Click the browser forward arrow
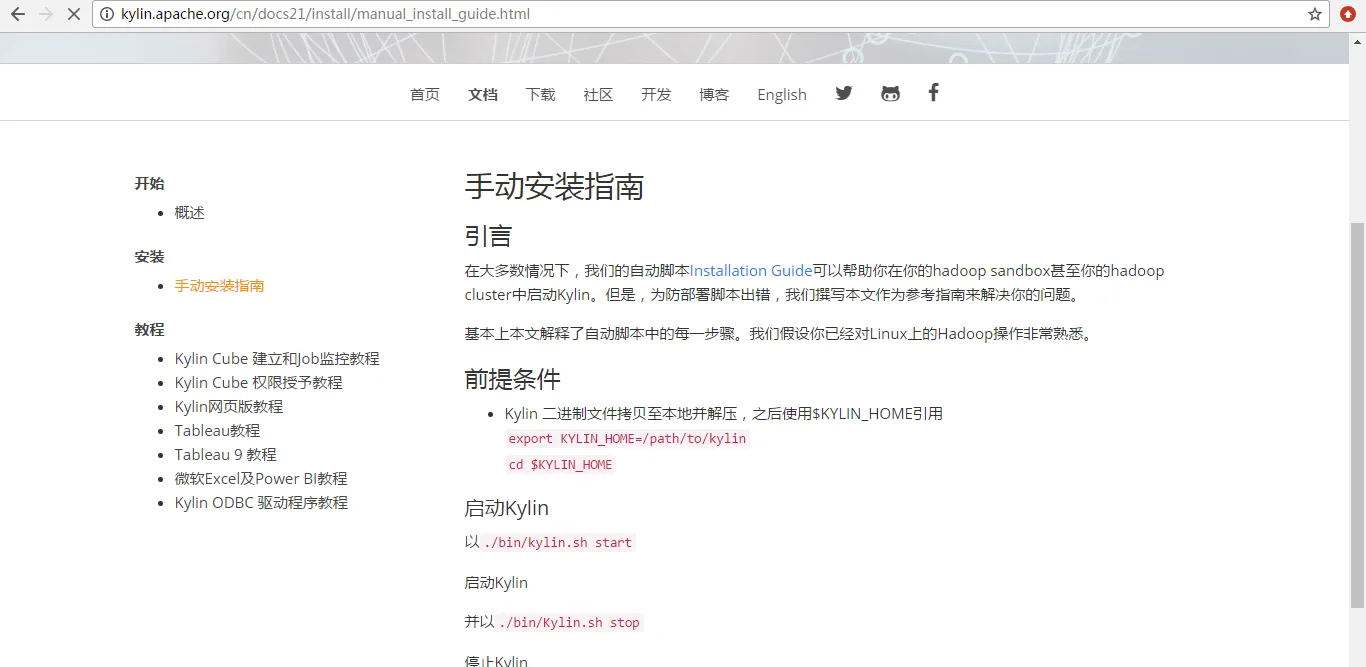This screenshot has width=1366, height=667. (x=45, y=14)
